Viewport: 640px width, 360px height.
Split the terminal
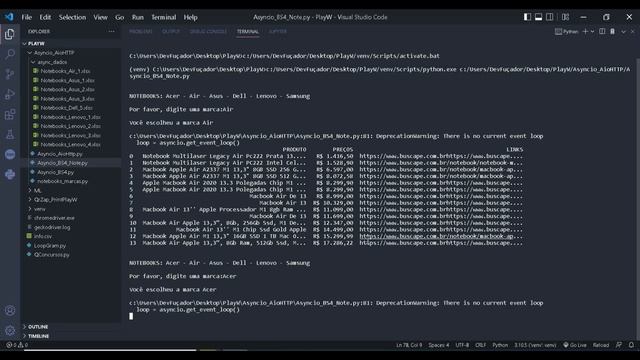(x=602, y=31)
